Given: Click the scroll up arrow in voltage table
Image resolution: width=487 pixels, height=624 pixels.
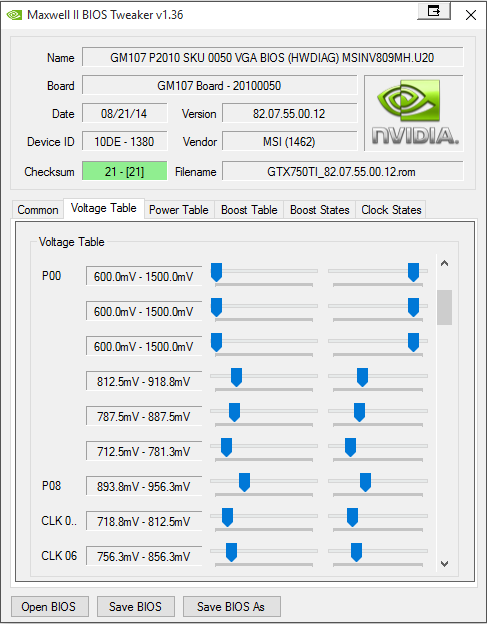Looking at the screenshot, I should 444,263.
